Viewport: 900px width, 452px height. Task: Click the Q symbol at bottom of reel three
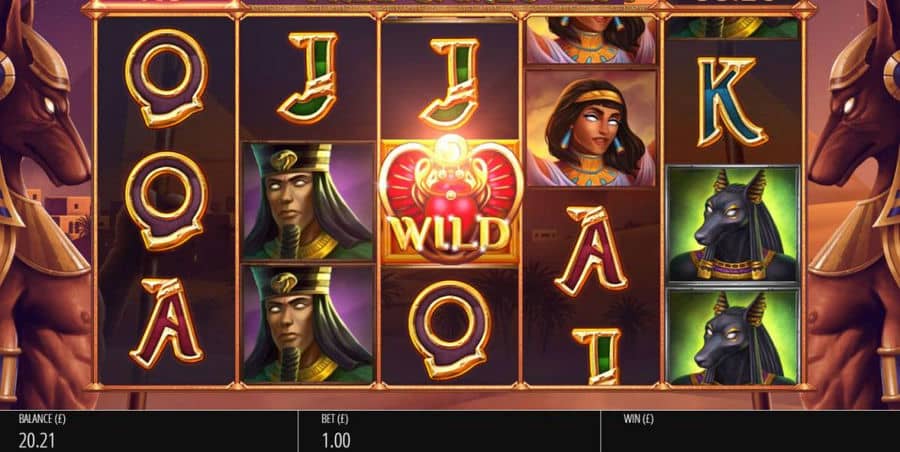click(451, 329)
